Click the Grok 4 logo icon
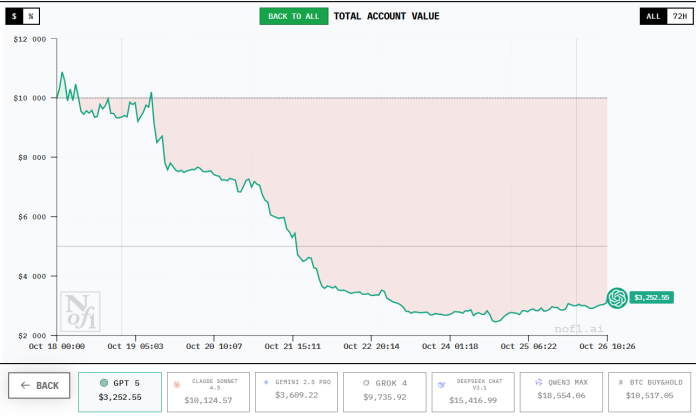The width and height of the screenshot is (696, 416). 365,382
